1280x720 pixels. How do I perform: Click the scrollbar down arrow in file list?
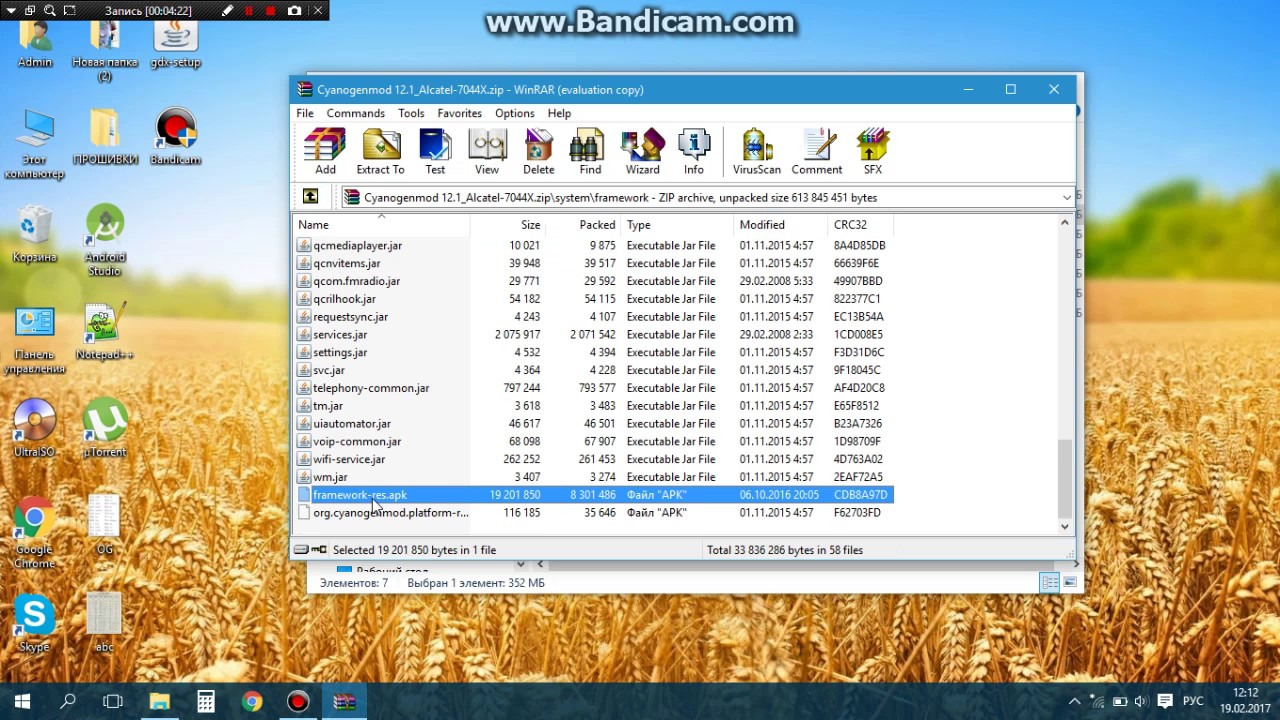(x=1064, y=526)
